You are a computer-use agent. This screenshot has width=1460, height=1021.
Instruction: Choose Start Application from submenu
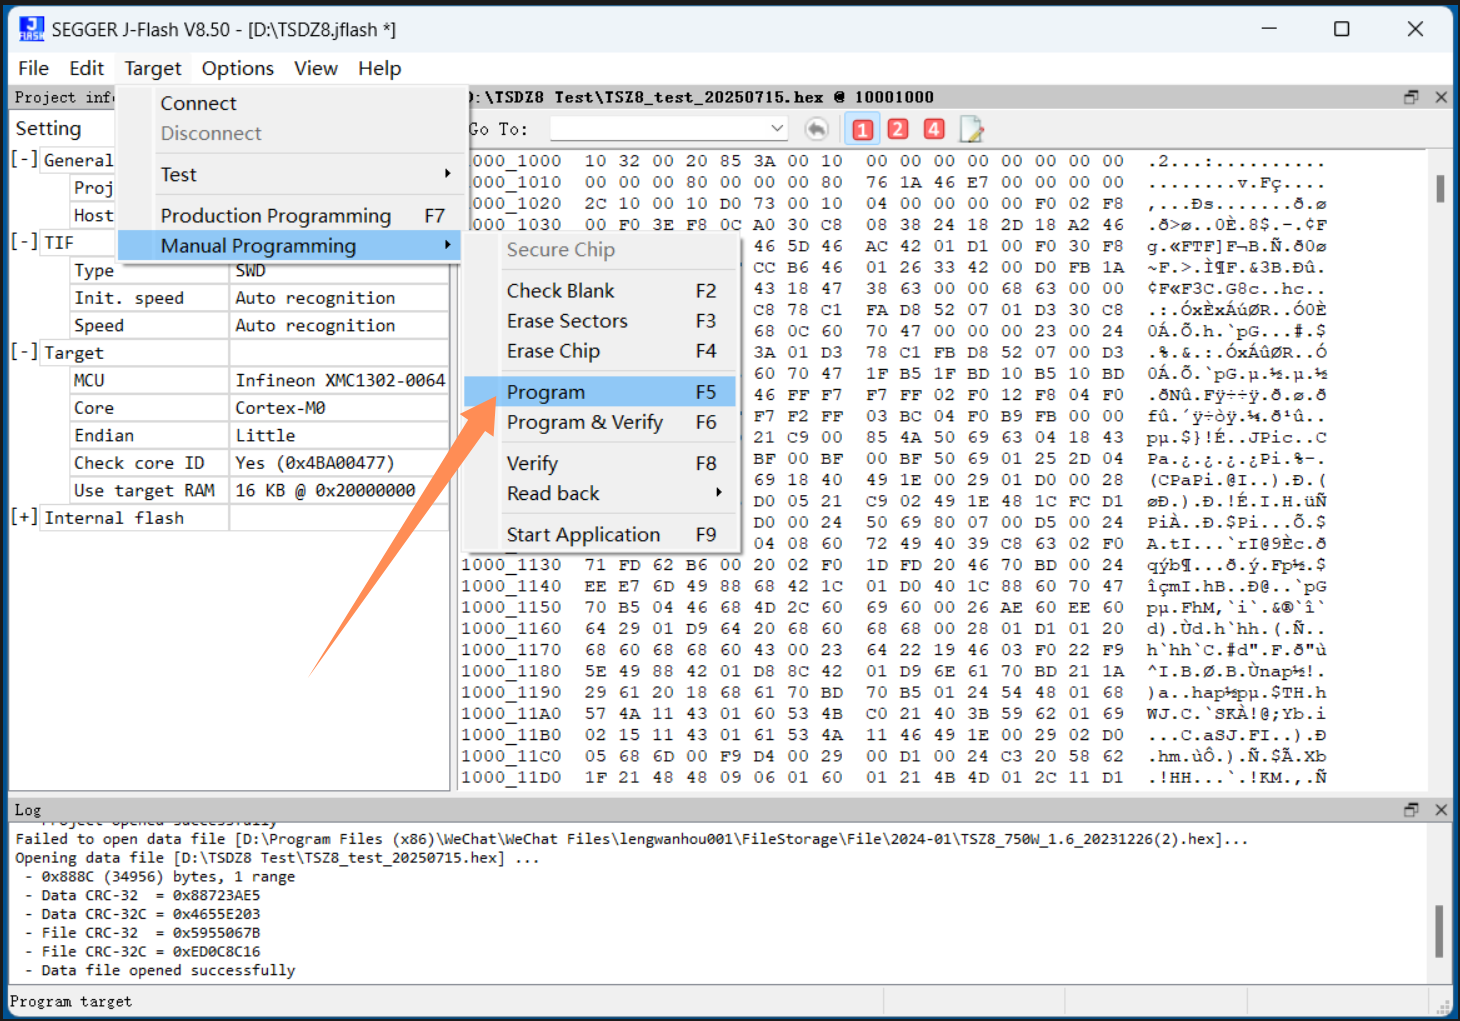click(601, 534)
